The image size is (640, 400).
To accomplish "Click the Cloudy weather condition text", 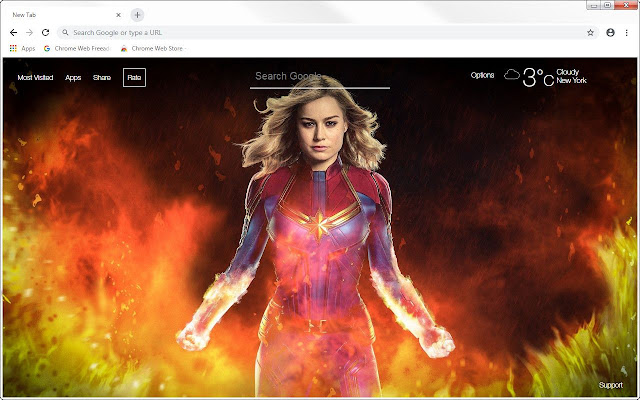I will point(567,72).
